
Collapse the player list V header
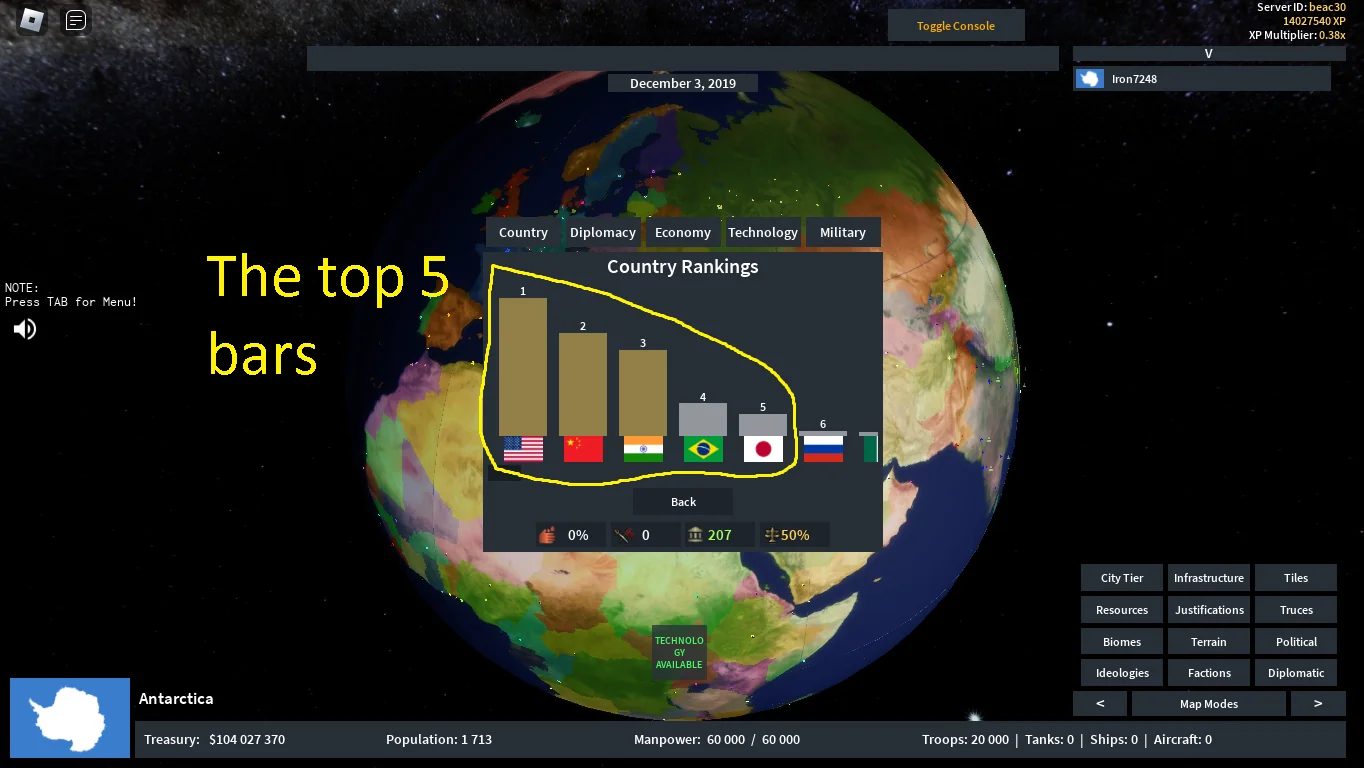[x=1208, y=54]
